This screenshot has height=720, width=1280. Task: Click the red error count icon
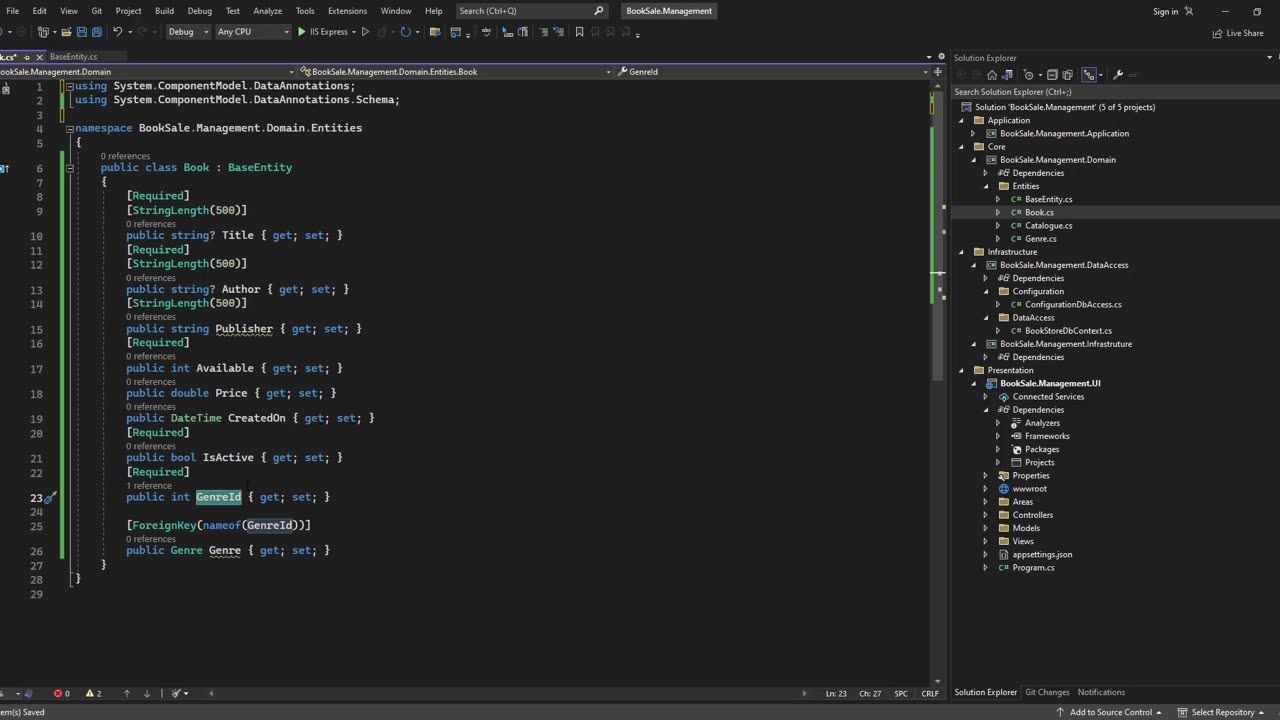(58, 693)
